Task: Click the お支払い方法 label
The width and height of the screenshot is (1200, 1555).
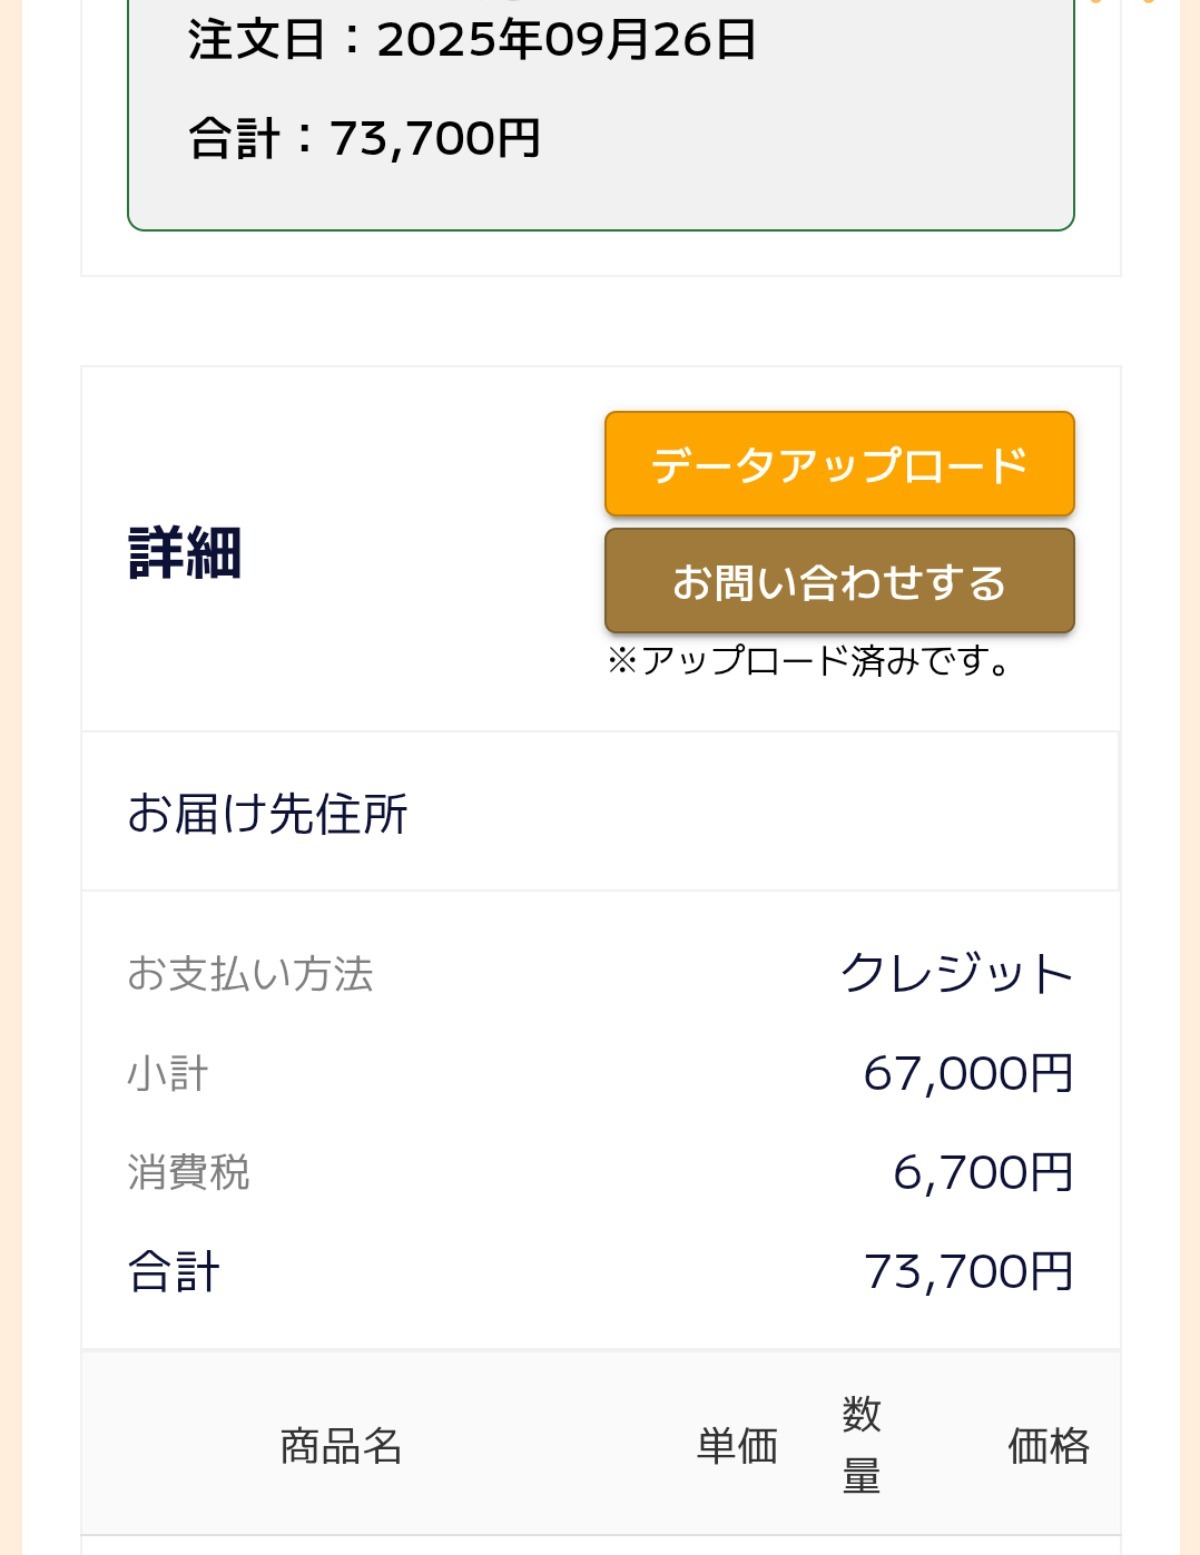Action: pos(250,974)
